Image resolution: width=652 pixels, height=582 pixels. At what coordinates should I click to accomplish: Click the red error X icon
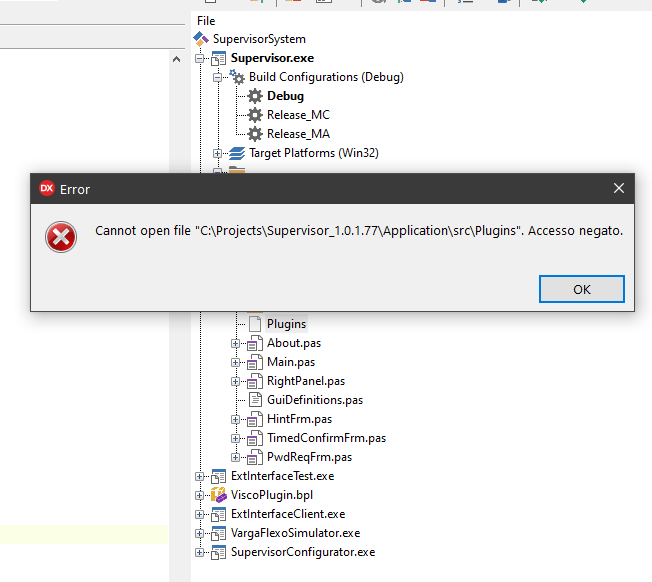(x=61, y=237)
